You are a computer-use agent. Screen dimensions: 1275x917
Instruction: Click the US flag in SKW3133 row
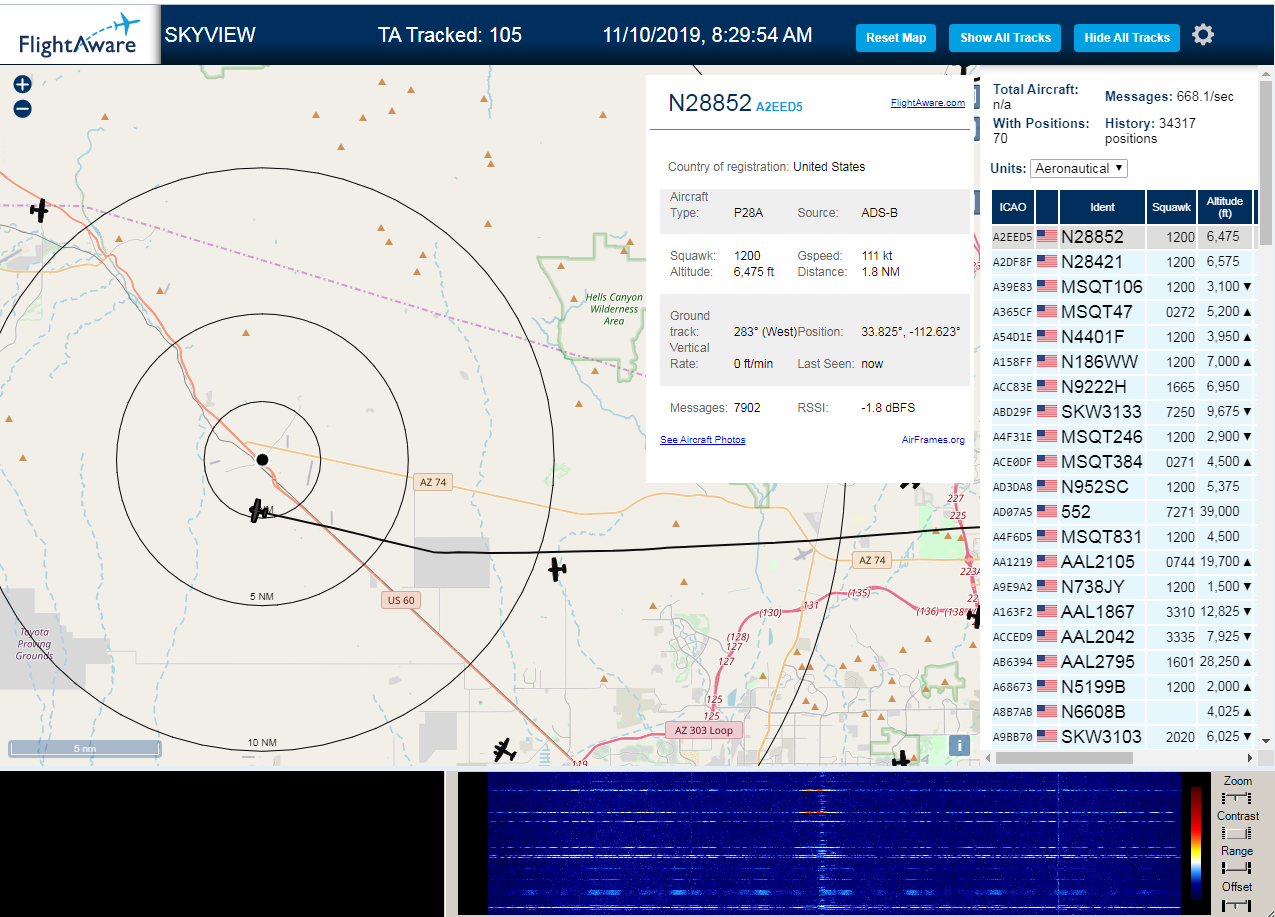pos(1047,412)
